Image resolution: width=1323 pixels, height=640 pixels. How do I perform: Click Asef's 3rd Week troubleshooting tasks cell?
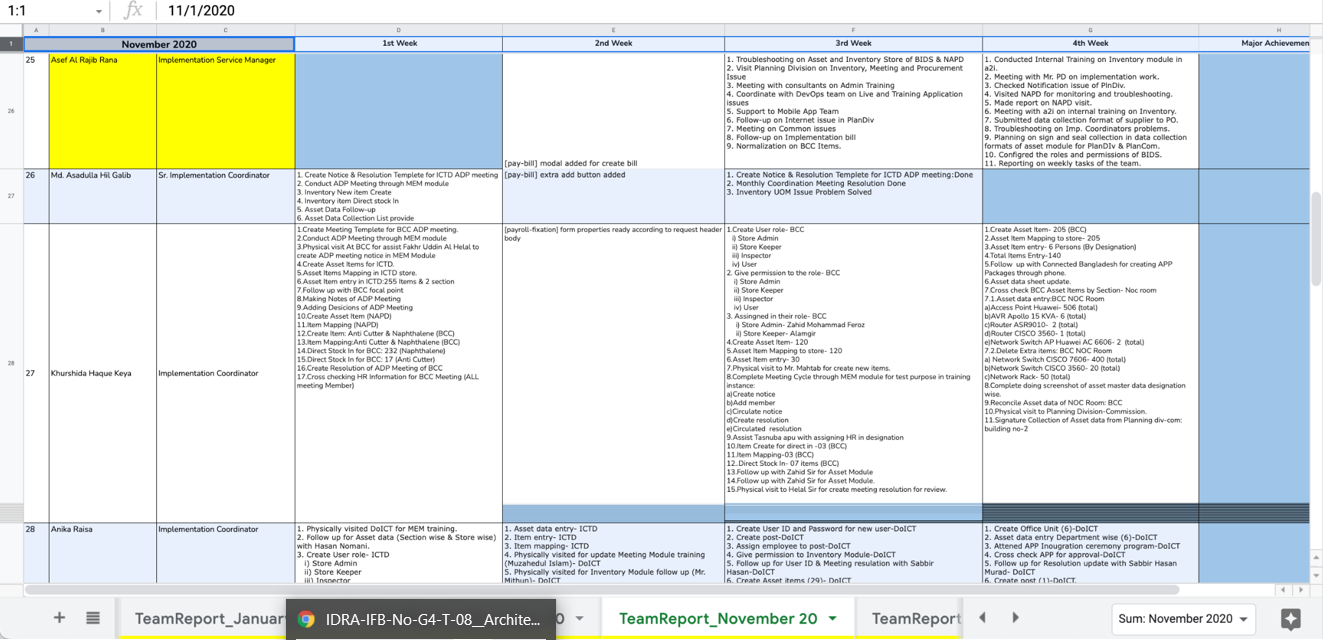(x=853, y=111)
